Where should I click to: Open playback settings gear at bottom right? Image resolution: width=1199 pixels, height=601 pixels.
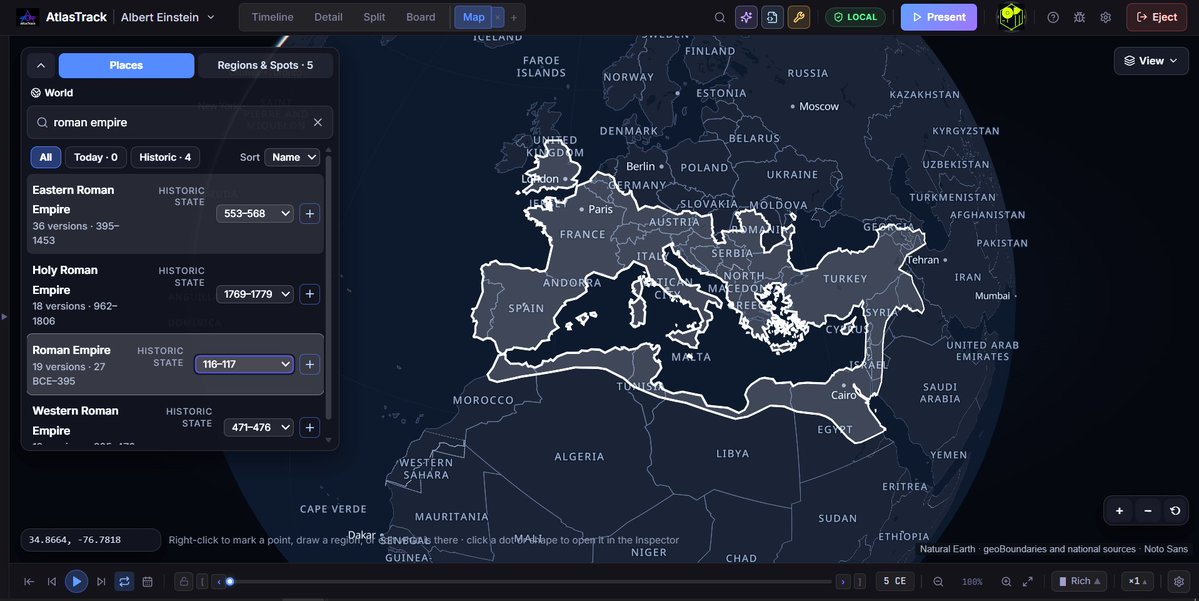click(x=1179, y=581)
